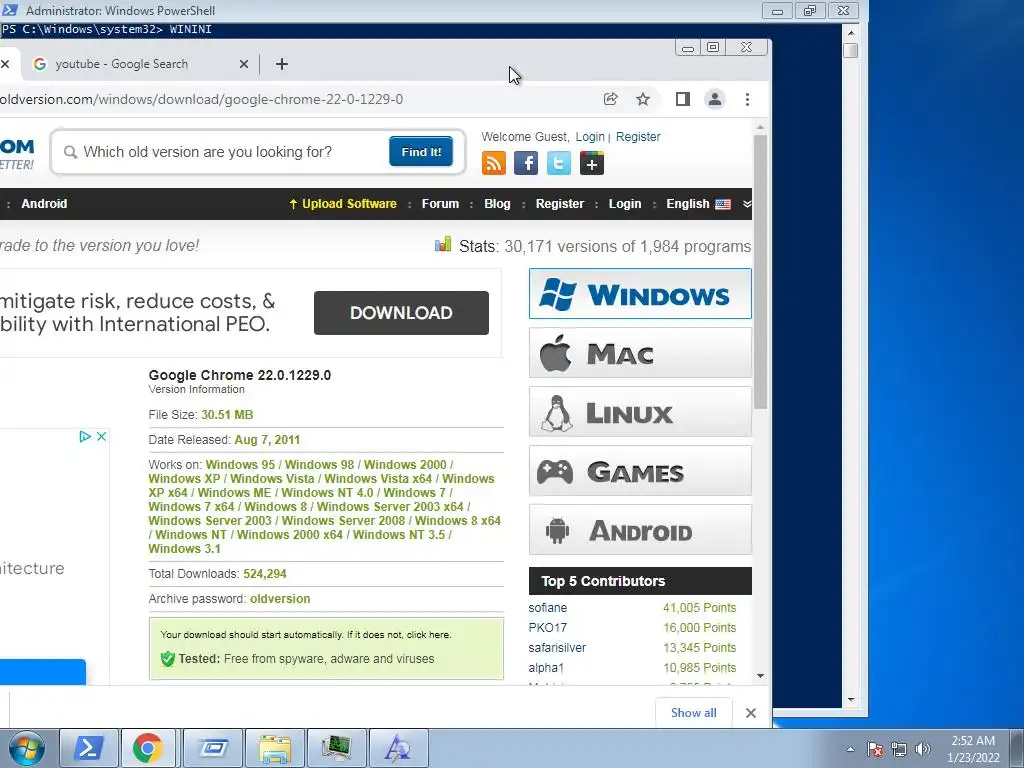
Task: Select the Linux platform button
Action: click(x=640, y=411)
